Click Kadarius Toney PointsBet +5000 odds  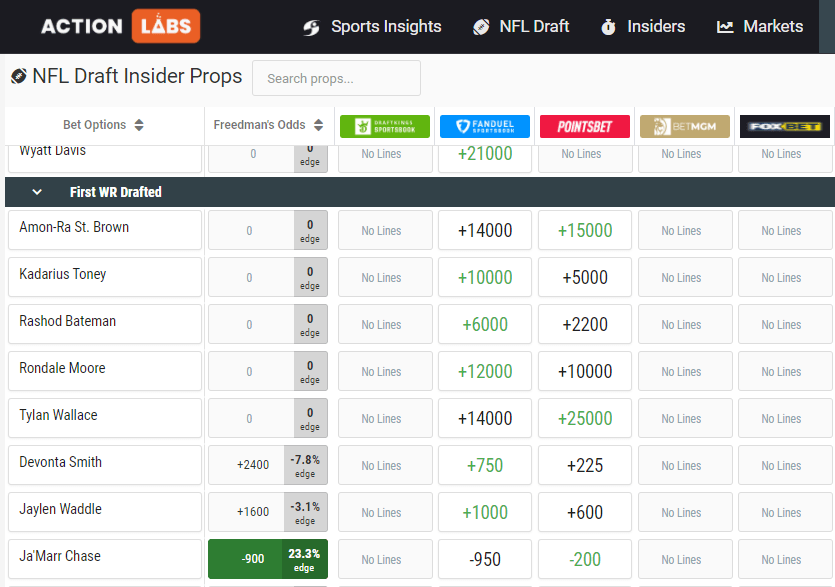[x=585, y=277]
